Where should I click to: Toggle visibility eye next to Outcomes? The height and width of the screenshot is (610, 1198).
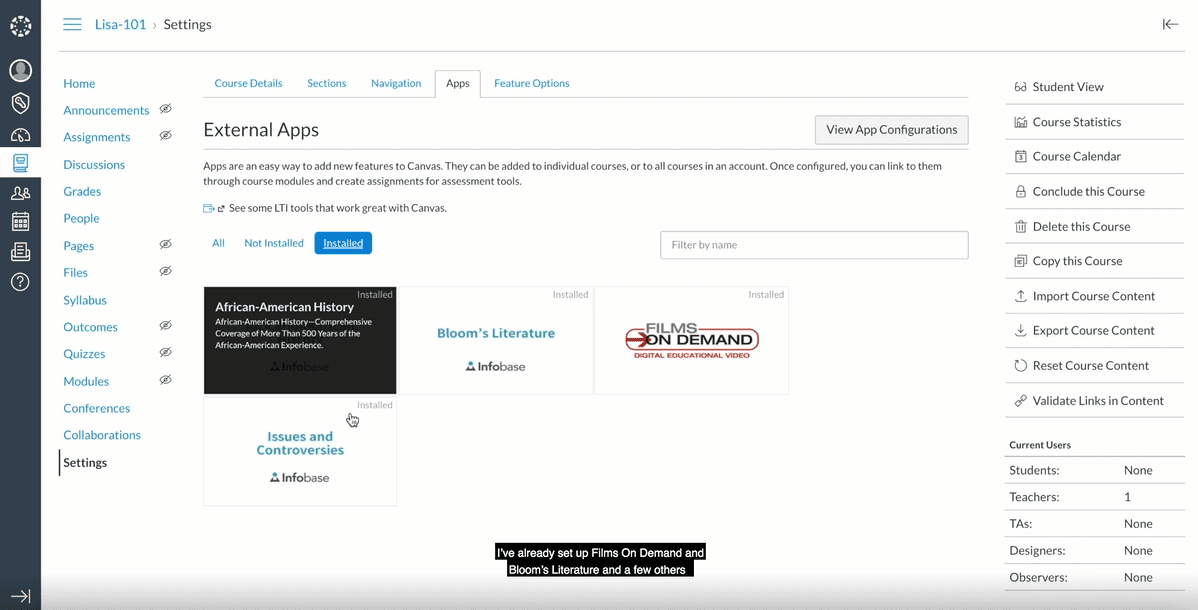click(165, 326)
